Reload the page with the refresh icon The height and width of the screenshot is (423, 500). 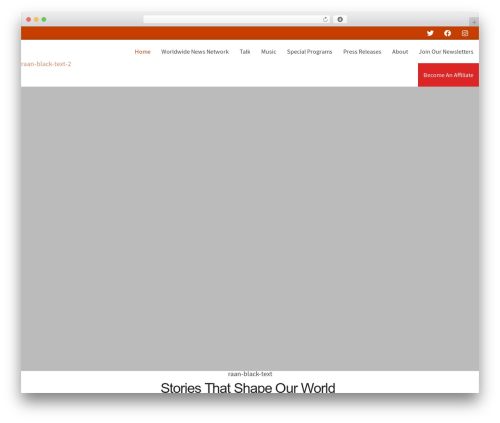click(x=325, y=19)
